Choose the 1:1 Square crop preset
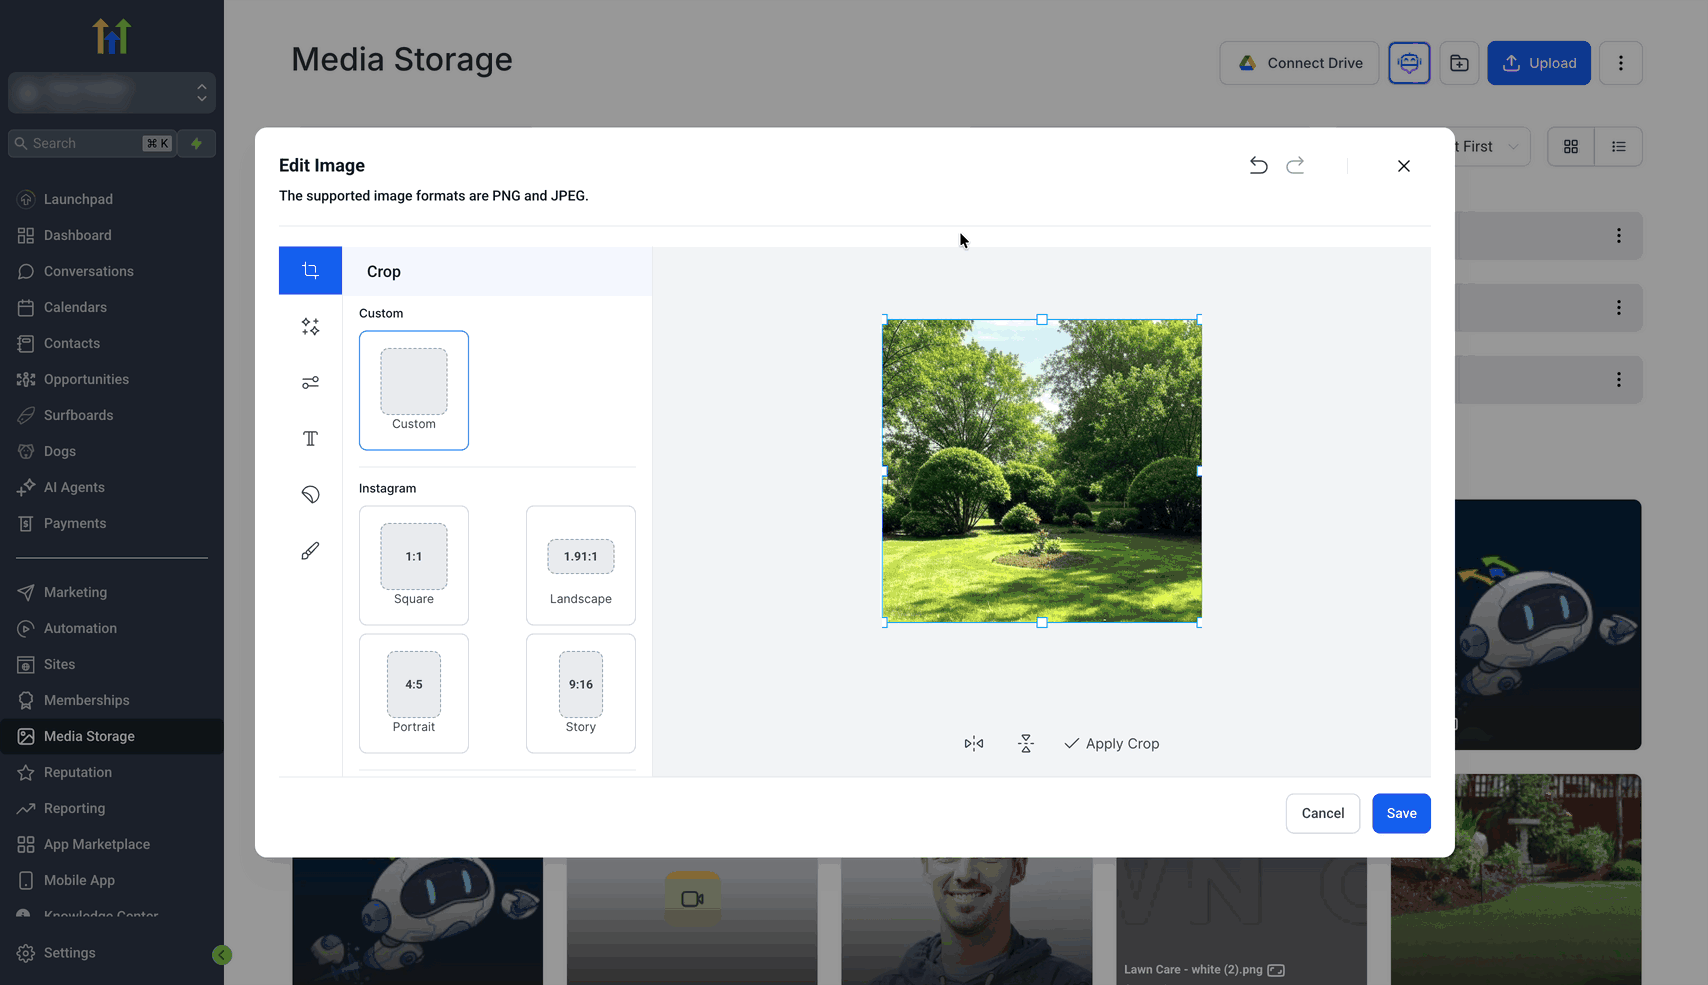The height and width of the screenshot is (985, 1708). (414, 566)
